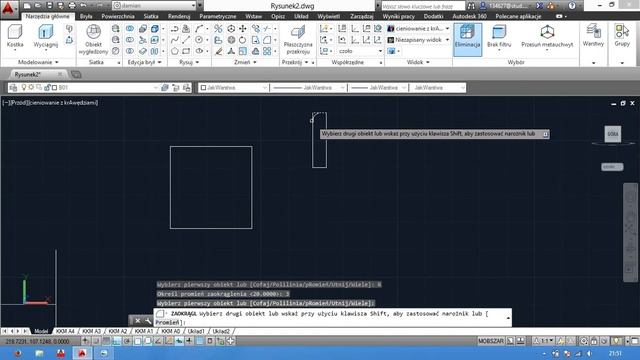640x360 pixels.
Task: Open the layer name dropdown
Action: pos(108,87)
